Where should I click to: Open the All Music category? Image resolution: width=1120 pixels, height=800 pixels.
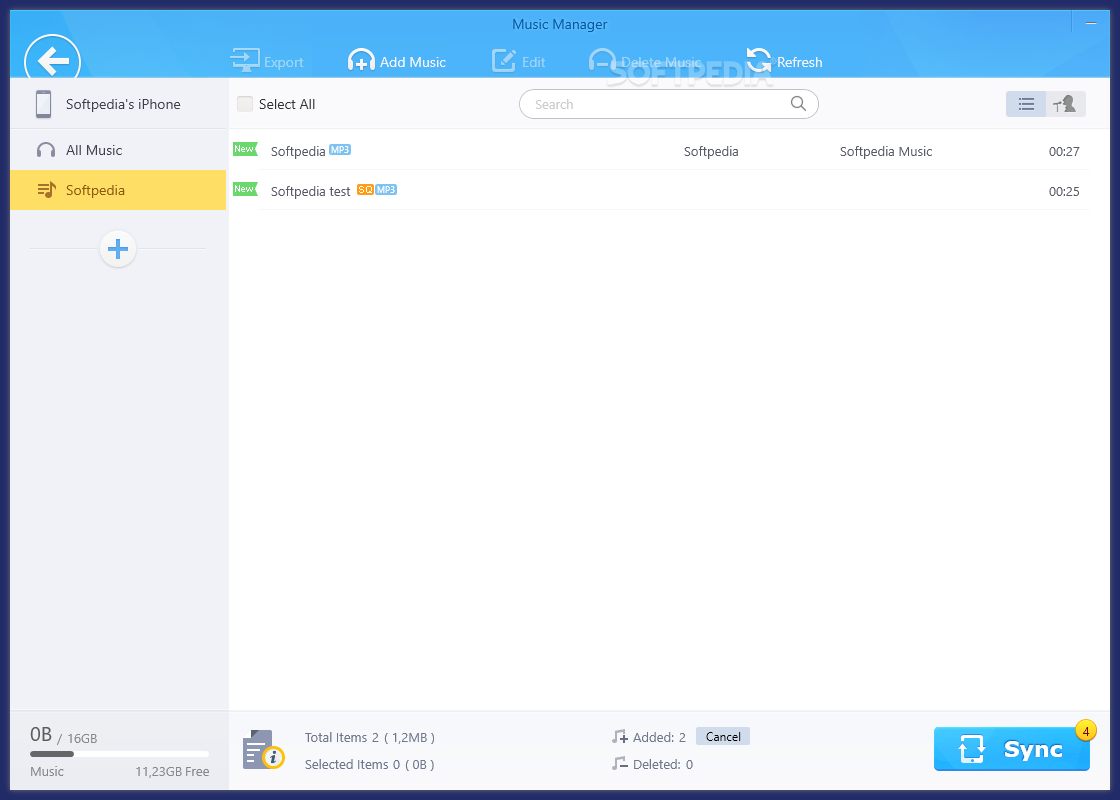pyautogui.click(x=118, y=150)
